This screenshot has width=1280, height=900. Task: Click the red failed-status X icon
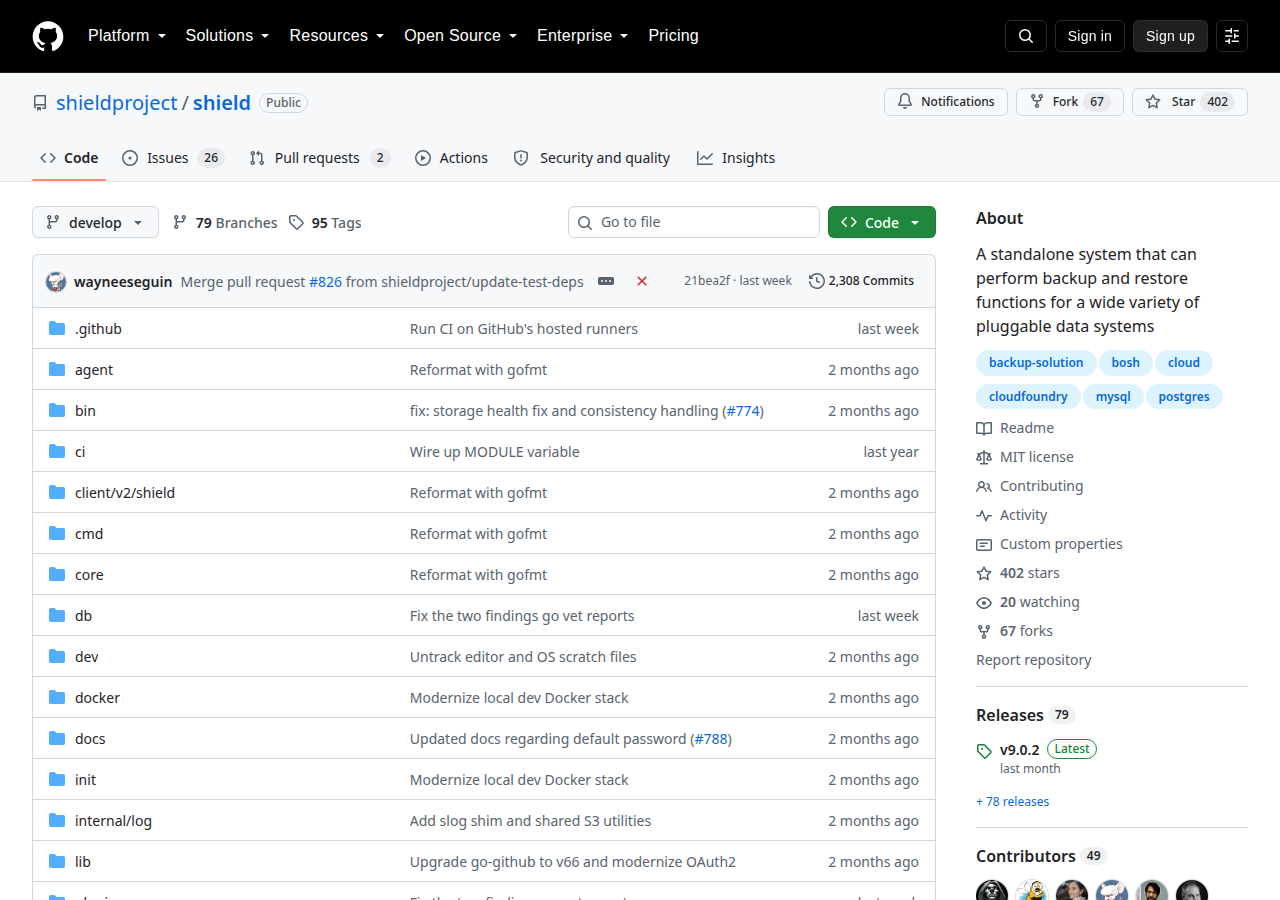click(x=642, y=281)
